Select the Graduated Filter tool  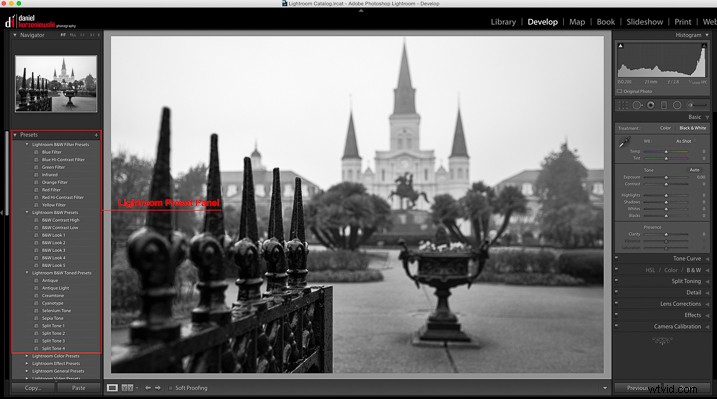pyautogui.click(x=664, y=105)
